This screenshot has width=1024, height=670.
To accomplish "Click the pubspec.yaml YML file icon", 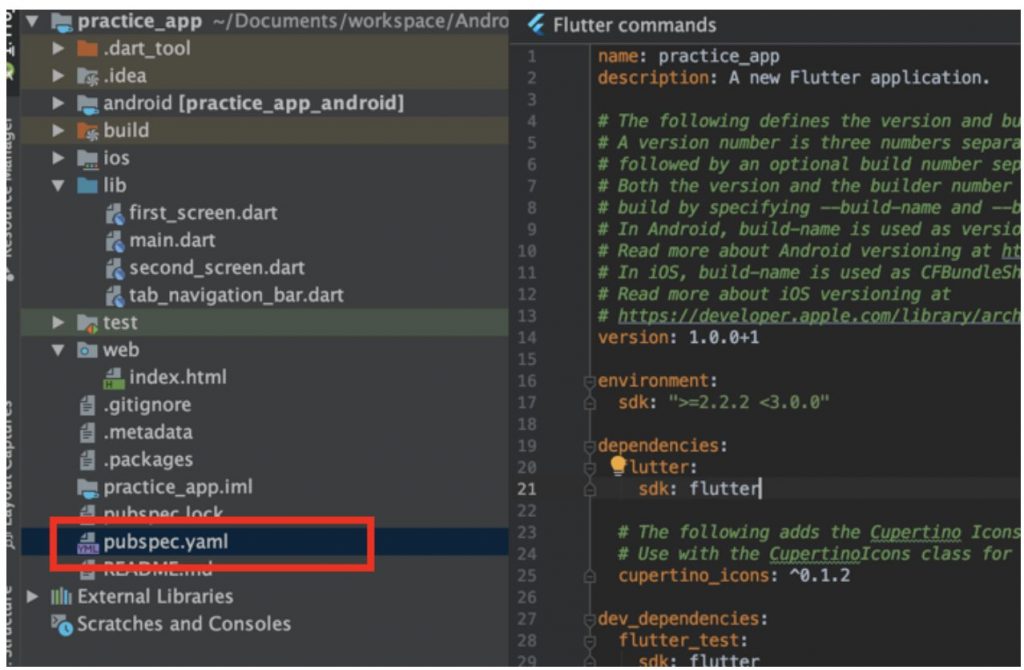I will (x=89, y=542).
